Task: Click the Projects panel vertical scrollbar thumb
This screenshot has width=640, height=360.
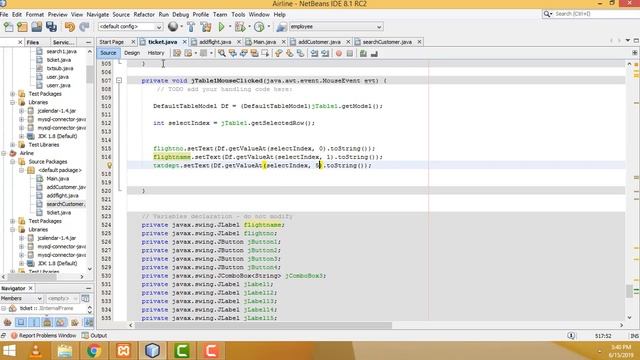Action: point(89,74)
